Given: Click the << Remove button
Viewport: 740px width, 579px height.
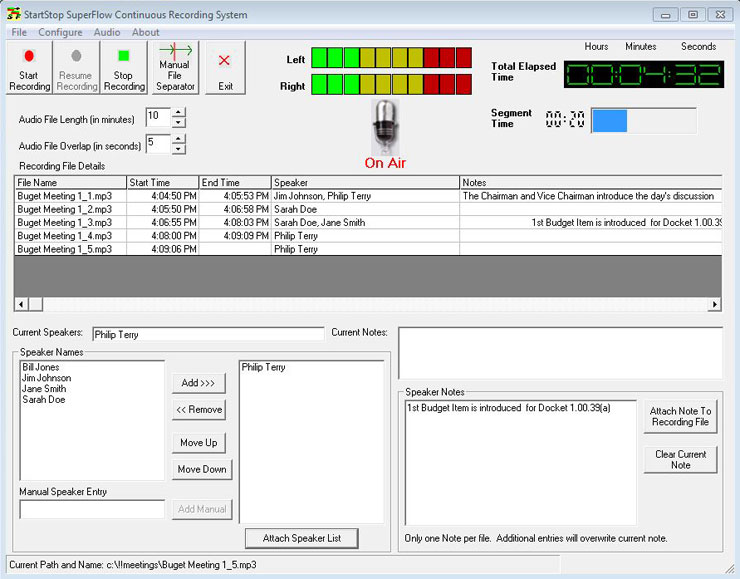Looking at the screenshot, I should coord(199,410).
